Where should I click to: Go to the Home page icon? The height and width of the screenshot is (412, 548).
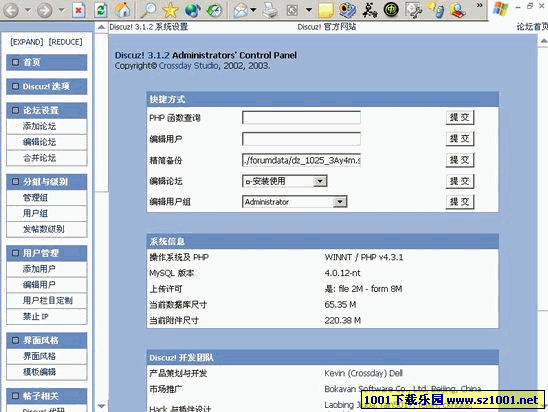click(122, 10)
